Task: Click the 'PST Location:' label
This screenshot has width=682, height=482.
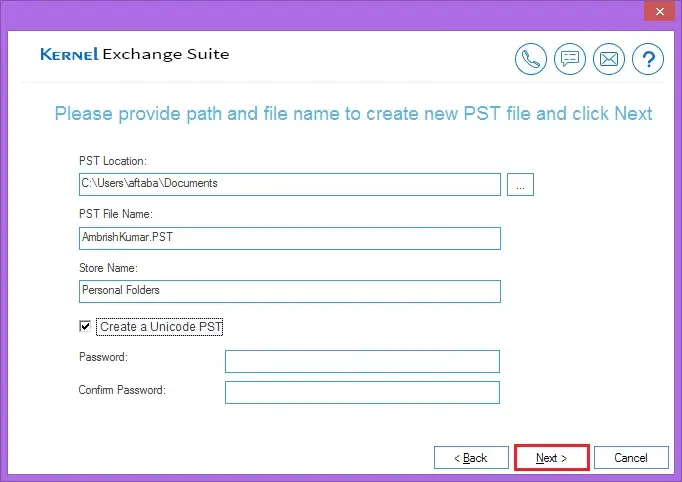Action: click(x=113, y=161)
